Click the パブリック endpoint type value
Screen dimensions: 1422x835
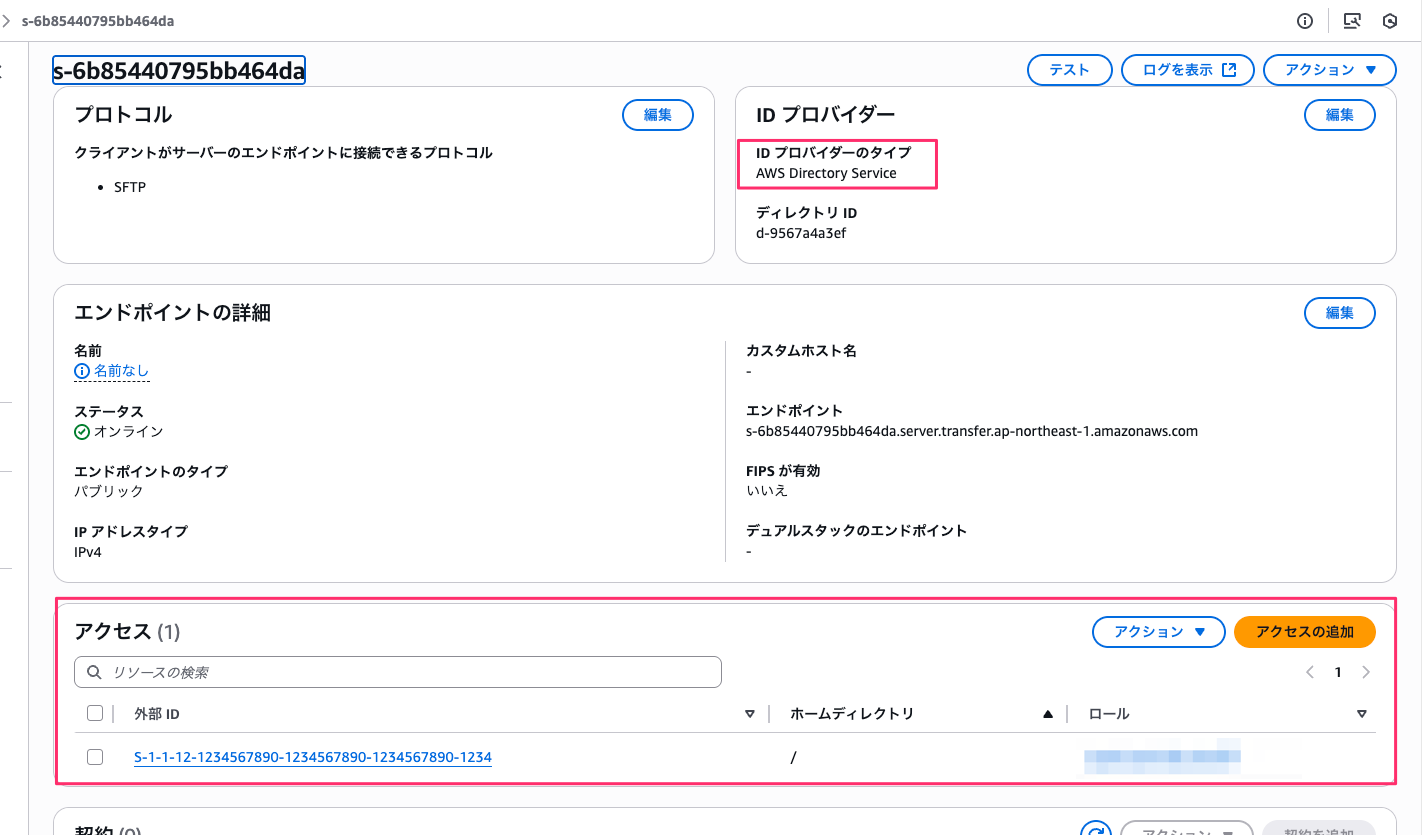point(109,491)
